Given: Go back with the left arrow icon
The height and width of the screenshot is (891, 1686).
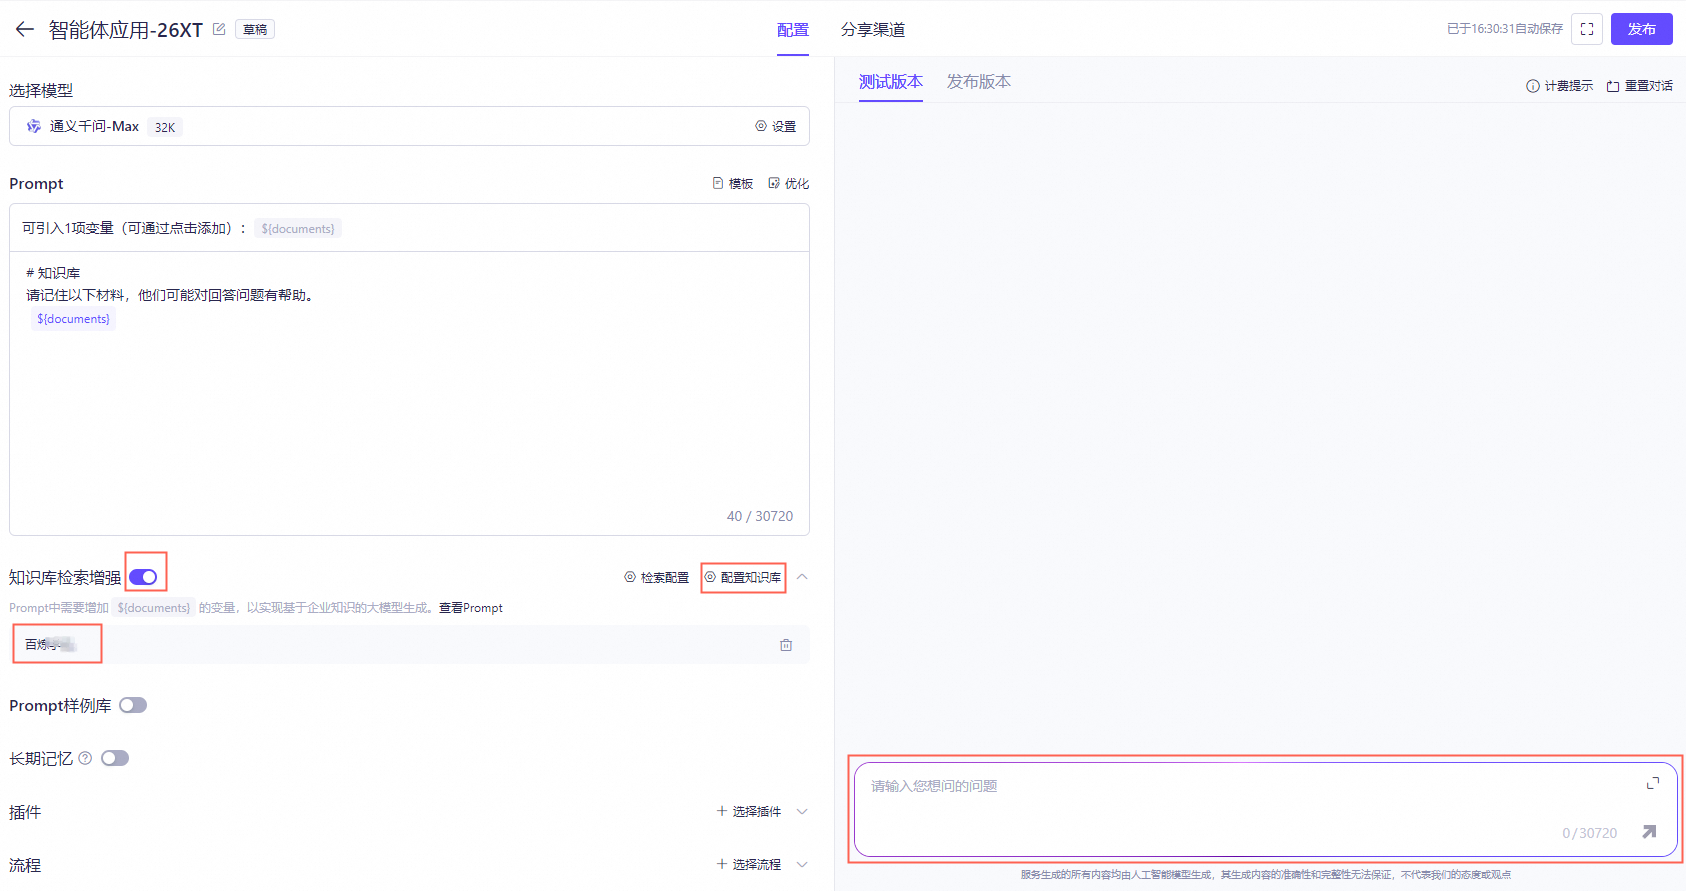Looking at the screenshot, I should tap(25, 29).
